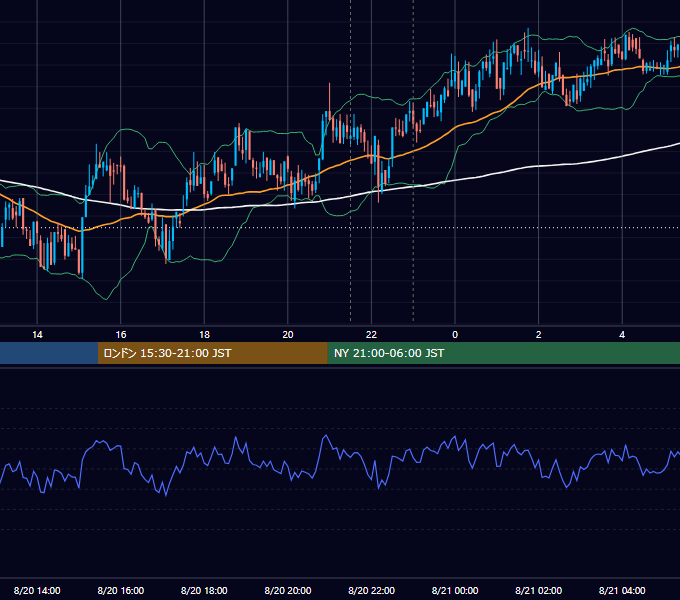
Task: Select the 4 hour axis label
Action: tap(622, 335)
